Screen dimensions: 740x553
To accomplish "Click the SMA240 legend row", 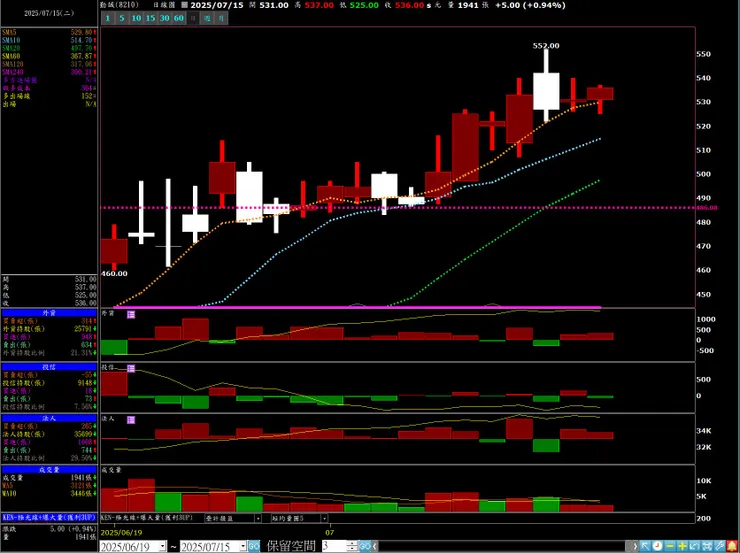I will 49,72.
